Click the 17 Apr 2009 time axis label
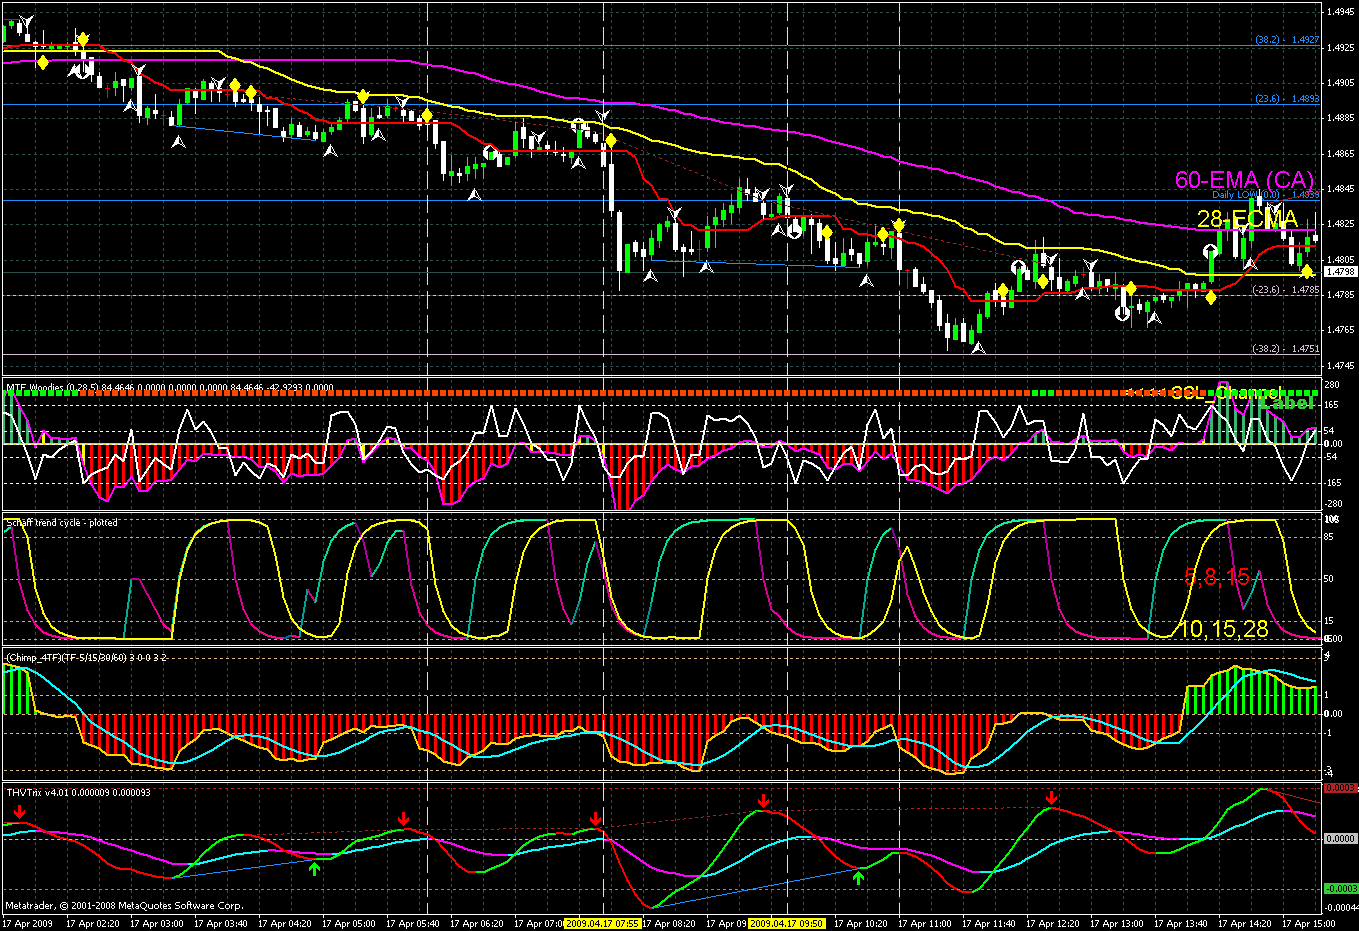Screen dimensions: 1359x931 coord(27,924)
